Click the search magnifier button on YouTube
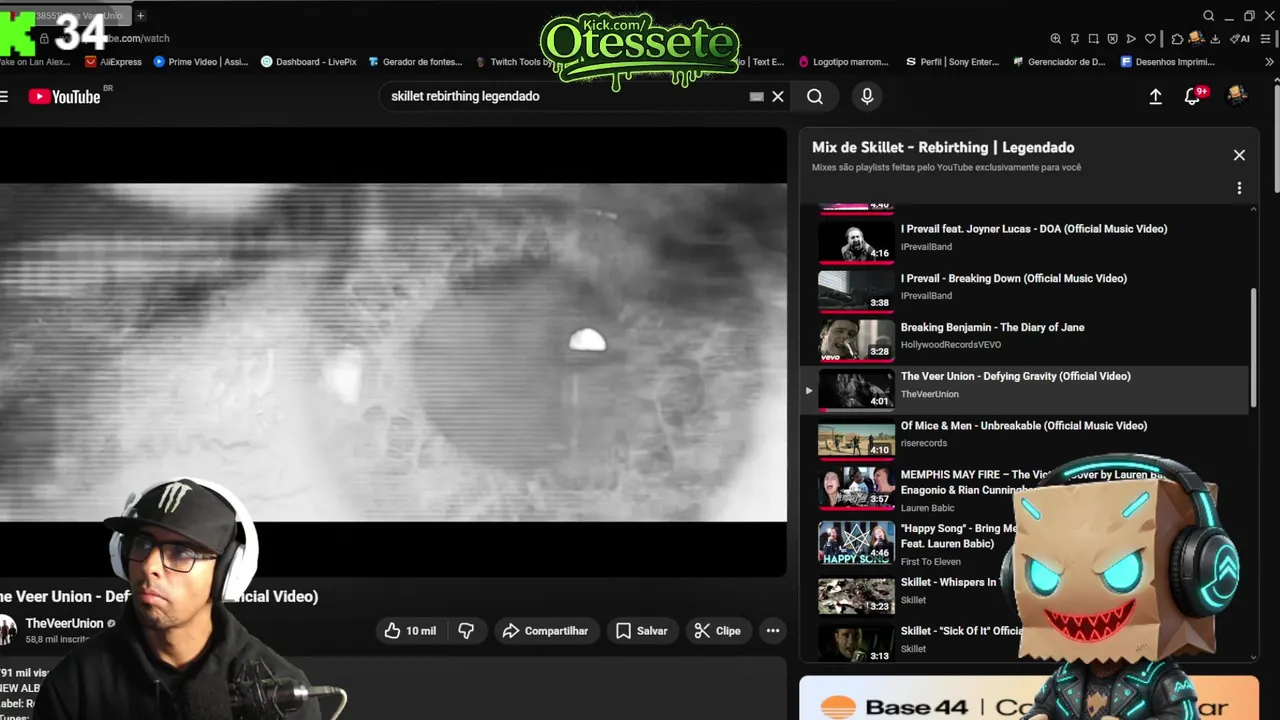This screenshot has height=720, width=1280. [815, 96]
